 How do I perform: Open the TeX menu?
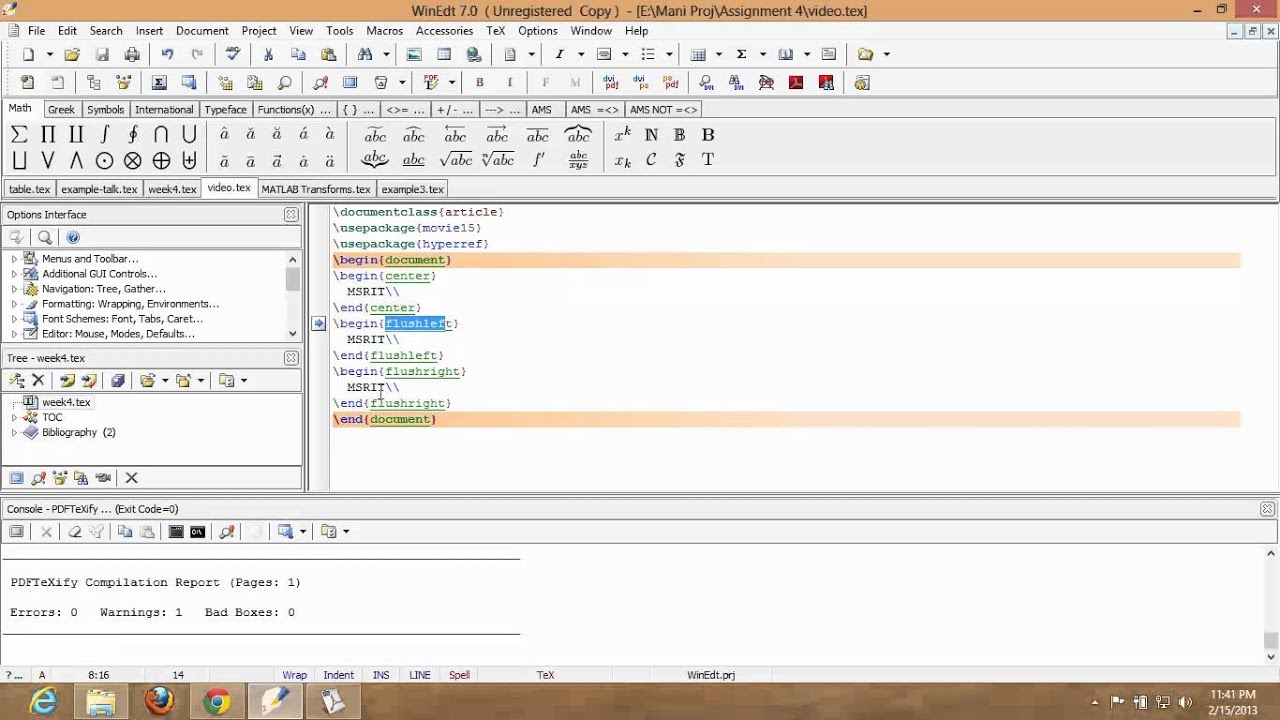click(496, 31)
